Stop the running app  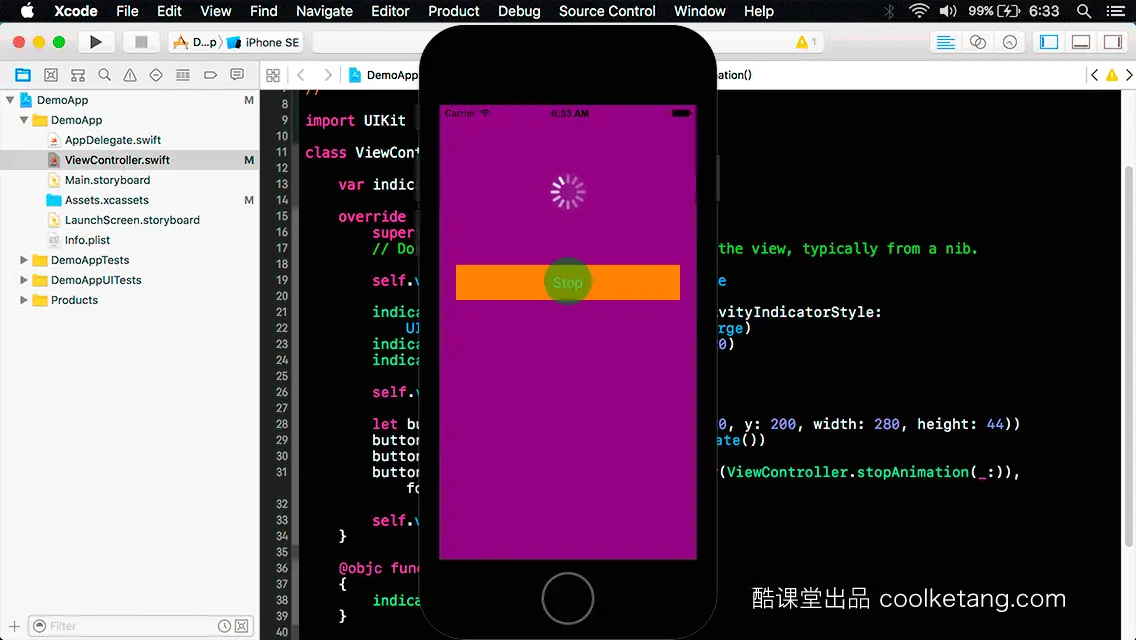tap(141, 42)
